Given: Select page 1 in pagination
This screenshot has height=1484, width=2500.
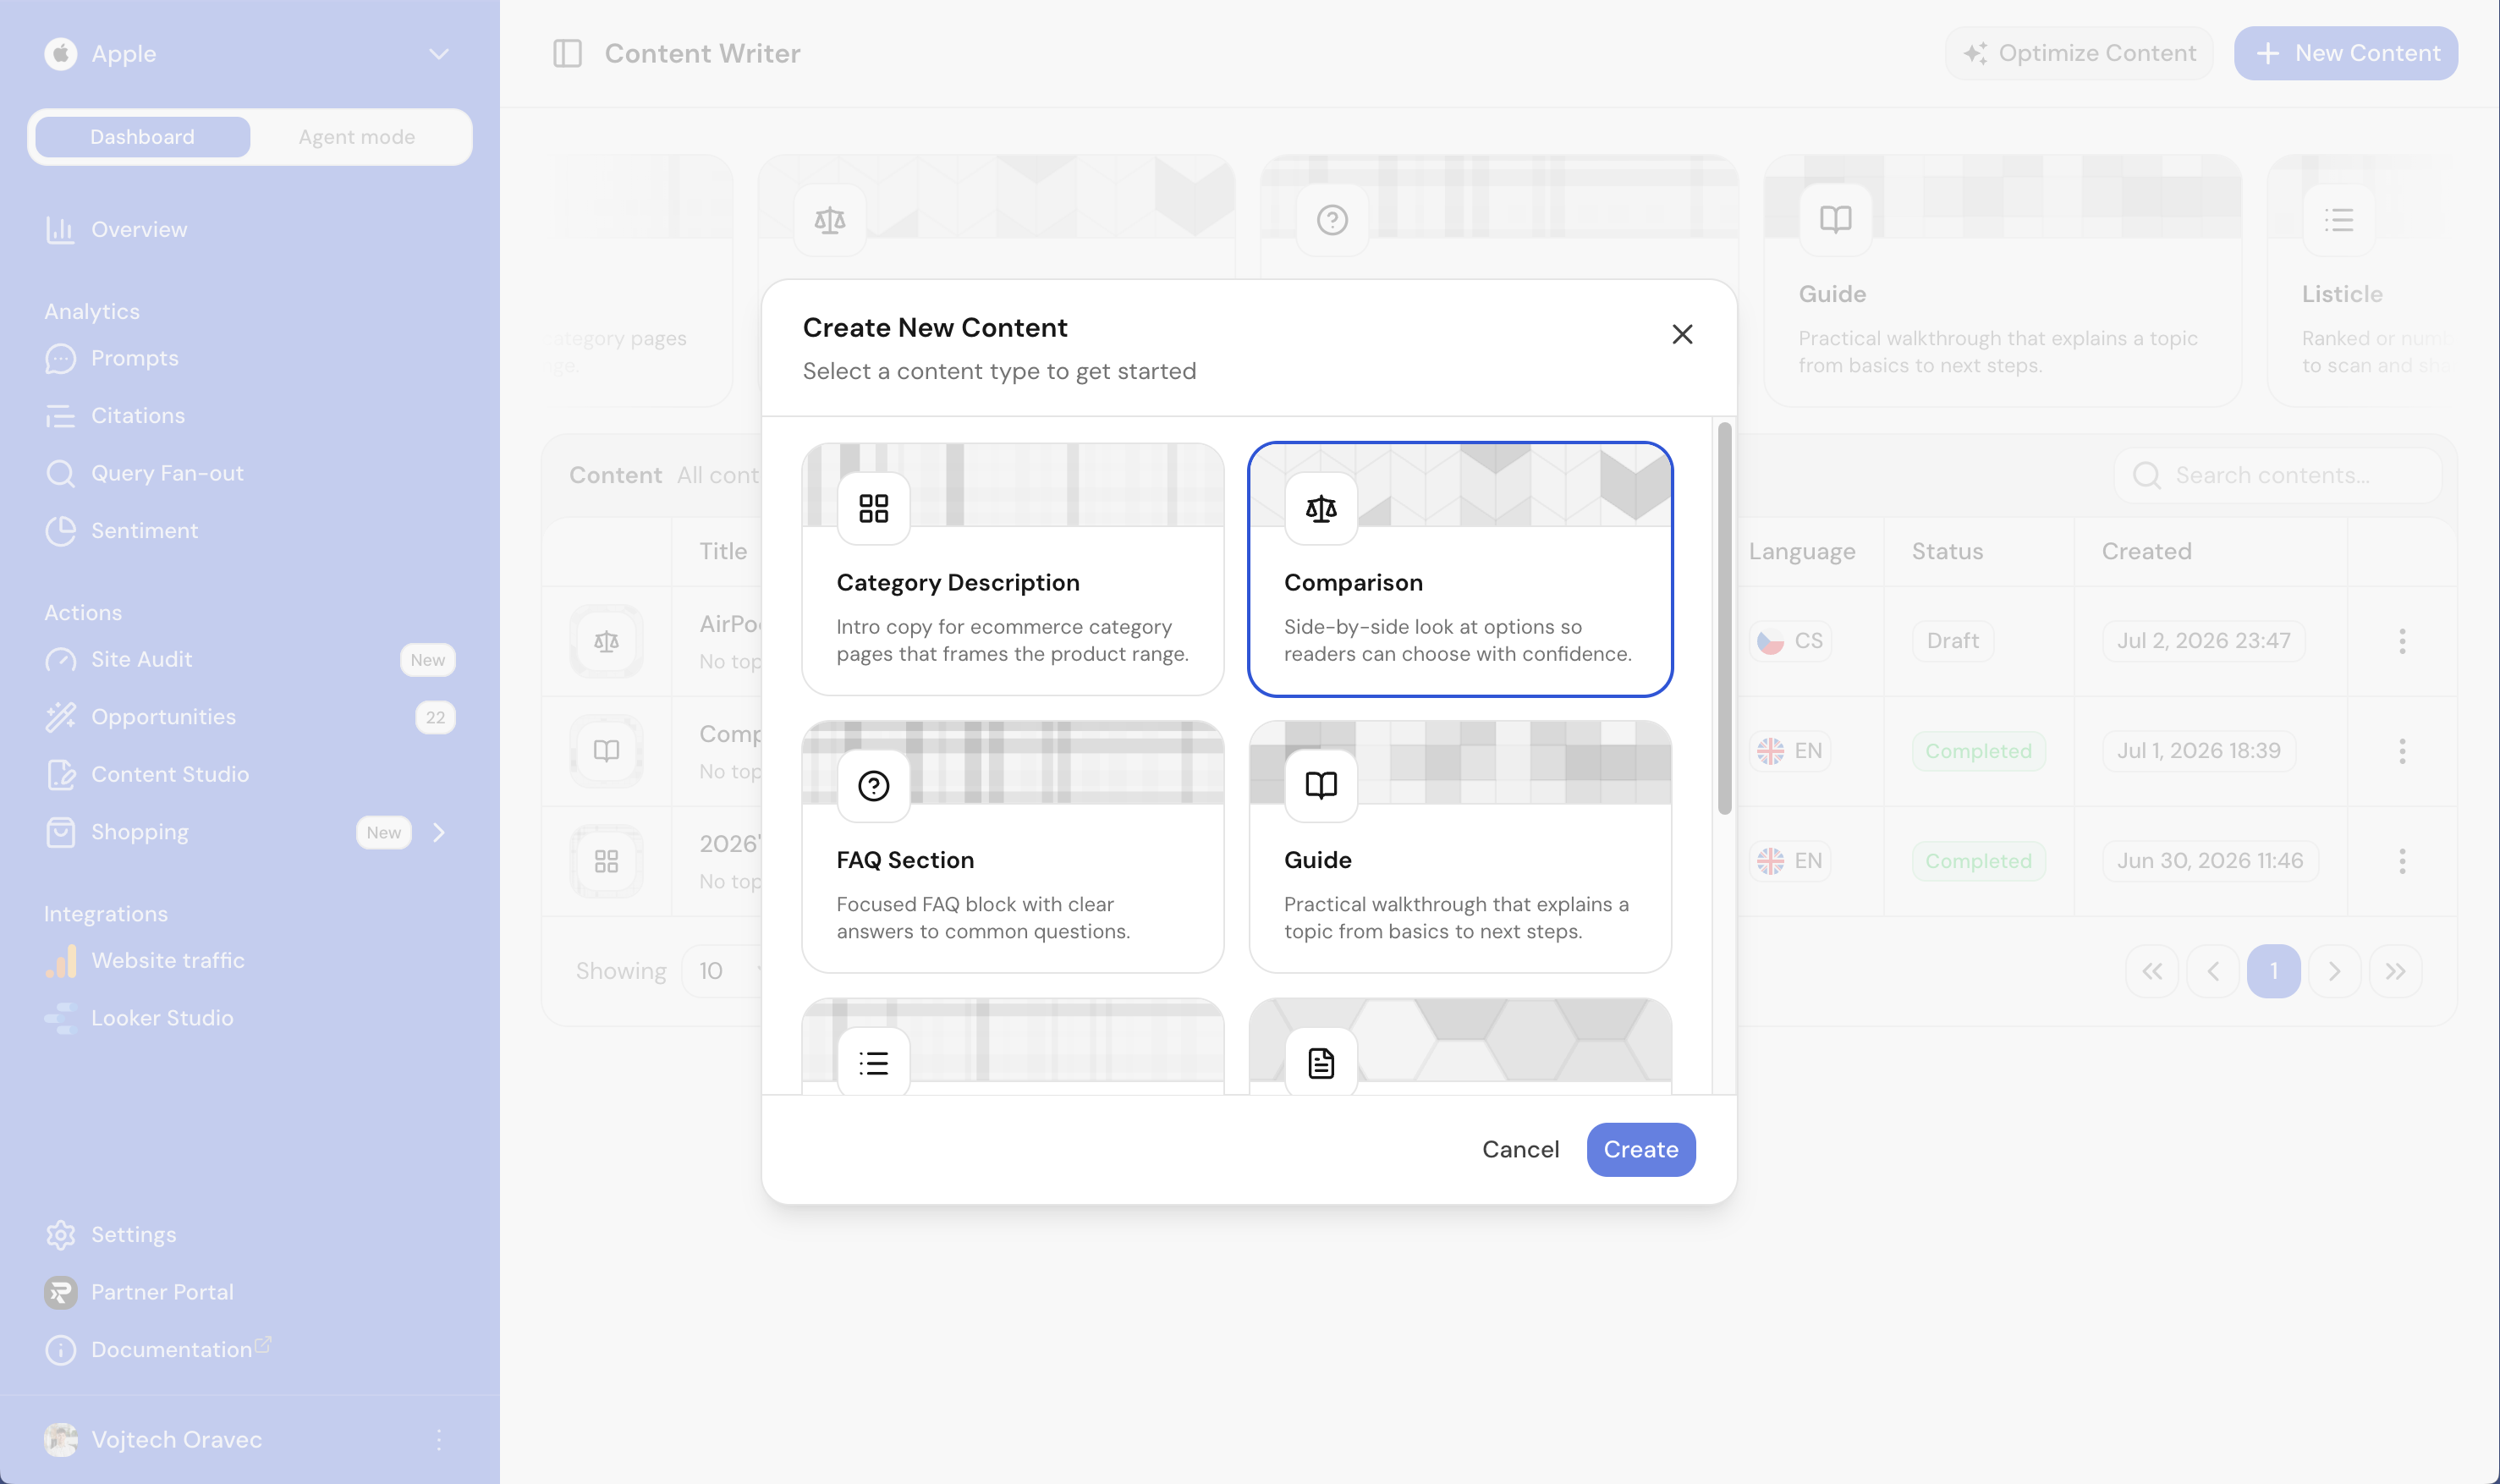Looking at the screenshot, I should tap(2273, 971).
